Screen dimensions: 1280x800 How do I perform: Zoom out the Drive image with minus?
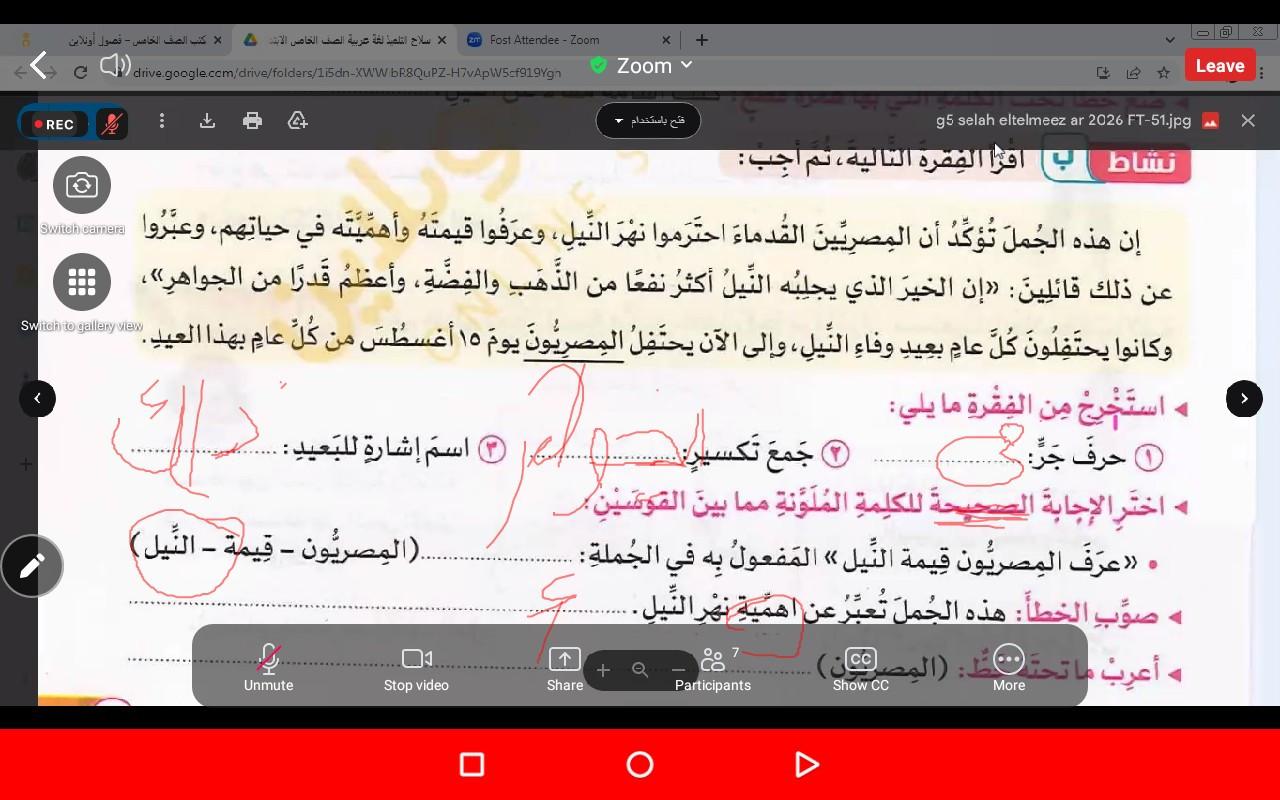(678, 670)
